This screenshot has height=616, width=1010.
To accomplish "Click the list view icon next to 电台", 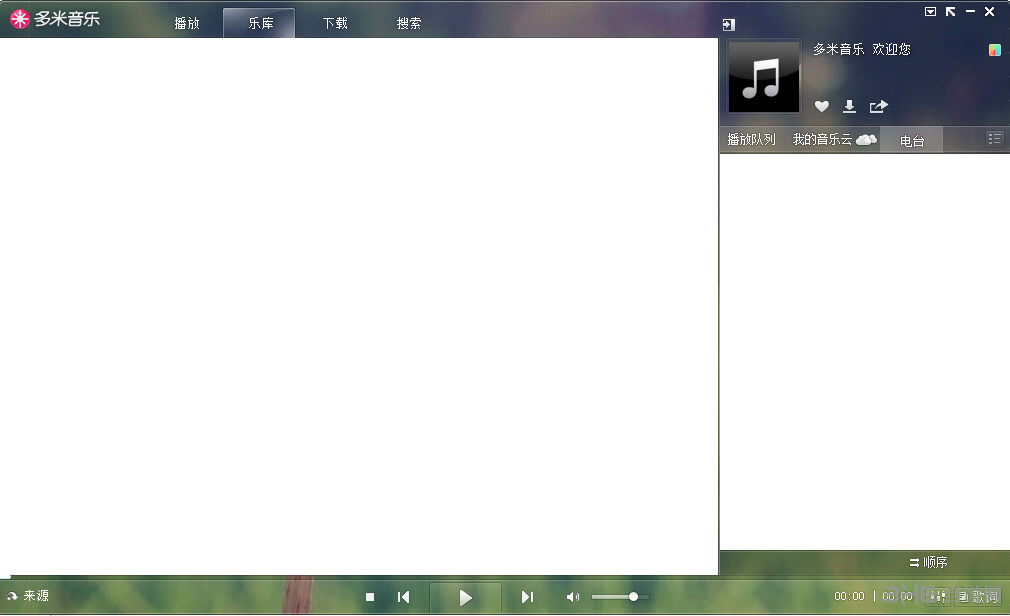I will pyautogui.click(x=994, y=139).
